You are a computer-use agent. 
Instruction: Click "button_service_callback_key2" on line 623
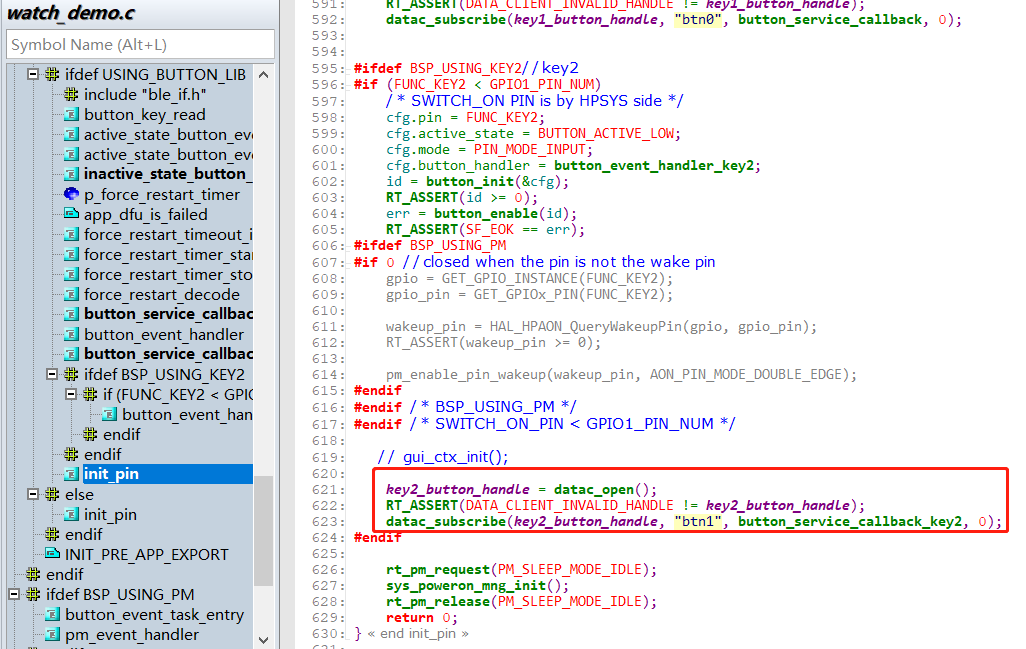[x=850, y=521]
